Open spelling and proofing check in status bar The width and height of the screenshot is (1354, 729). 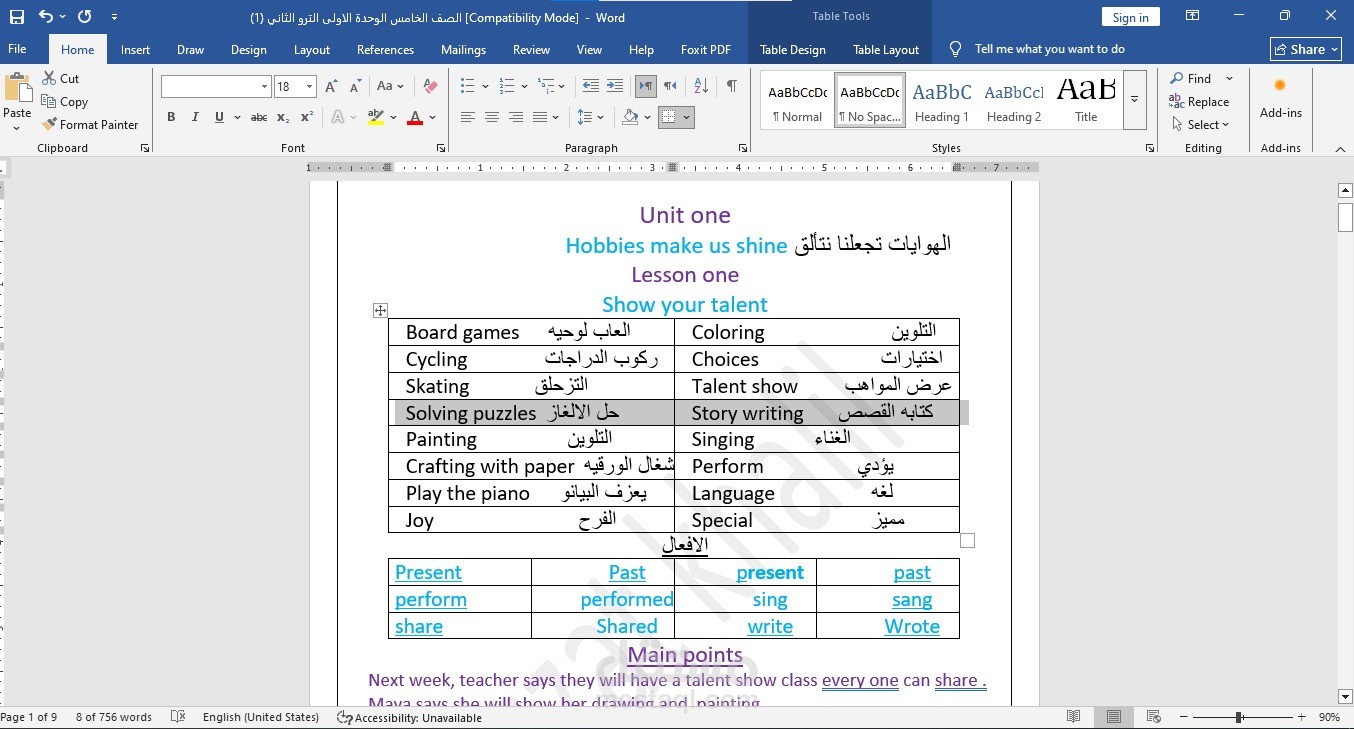click(x=178, y=717)
